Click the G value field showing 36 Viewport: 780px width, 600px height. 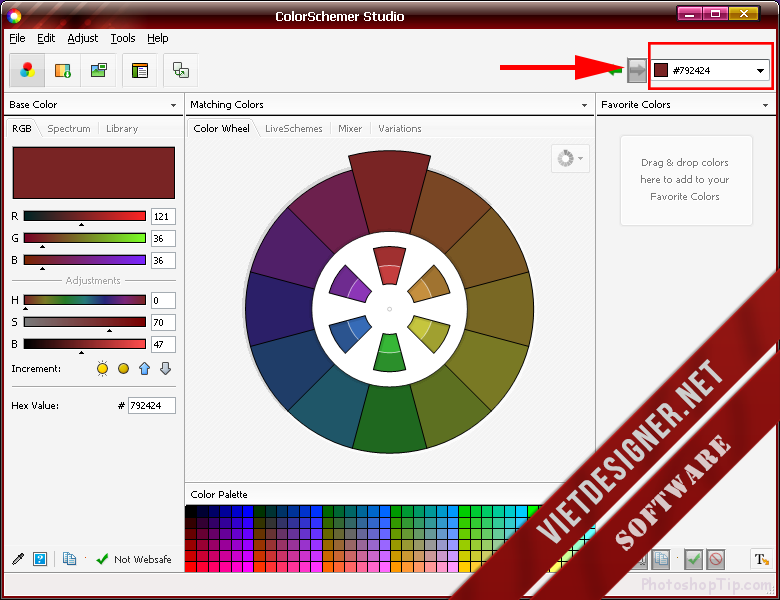tap(163, 238)
